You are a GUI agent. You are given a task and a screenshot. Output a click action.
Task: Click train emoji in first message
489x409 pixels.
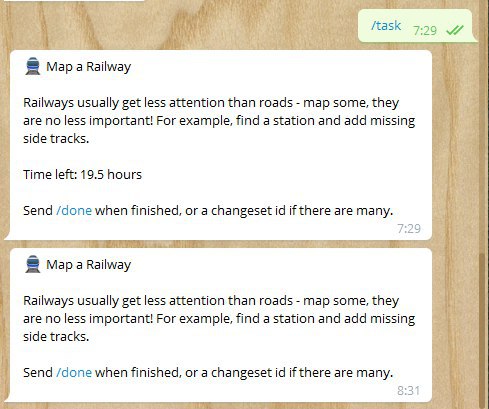[x=33, y=66]
